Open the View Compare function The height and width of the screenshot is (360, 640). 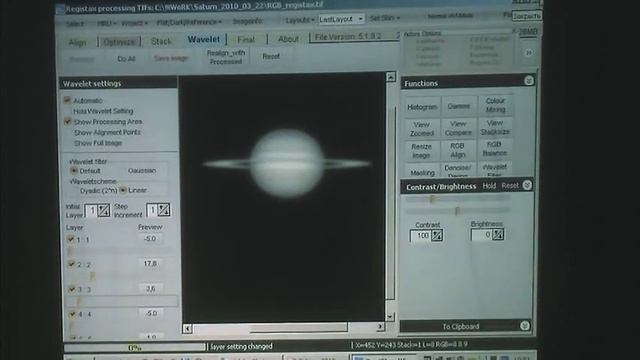[x=458, y=128]
